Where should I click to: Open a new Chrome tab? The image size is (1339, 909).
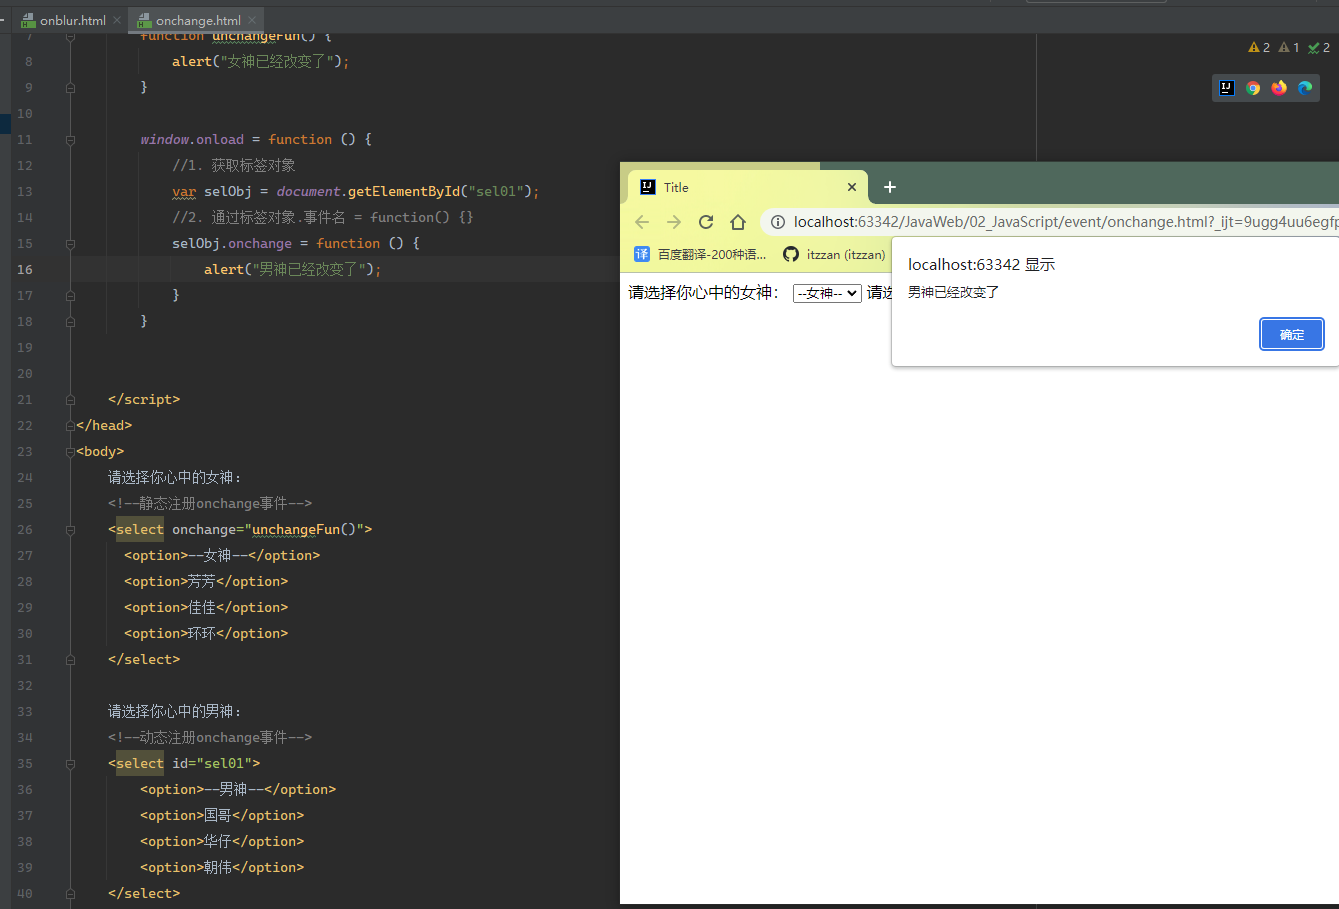point(890,187)
